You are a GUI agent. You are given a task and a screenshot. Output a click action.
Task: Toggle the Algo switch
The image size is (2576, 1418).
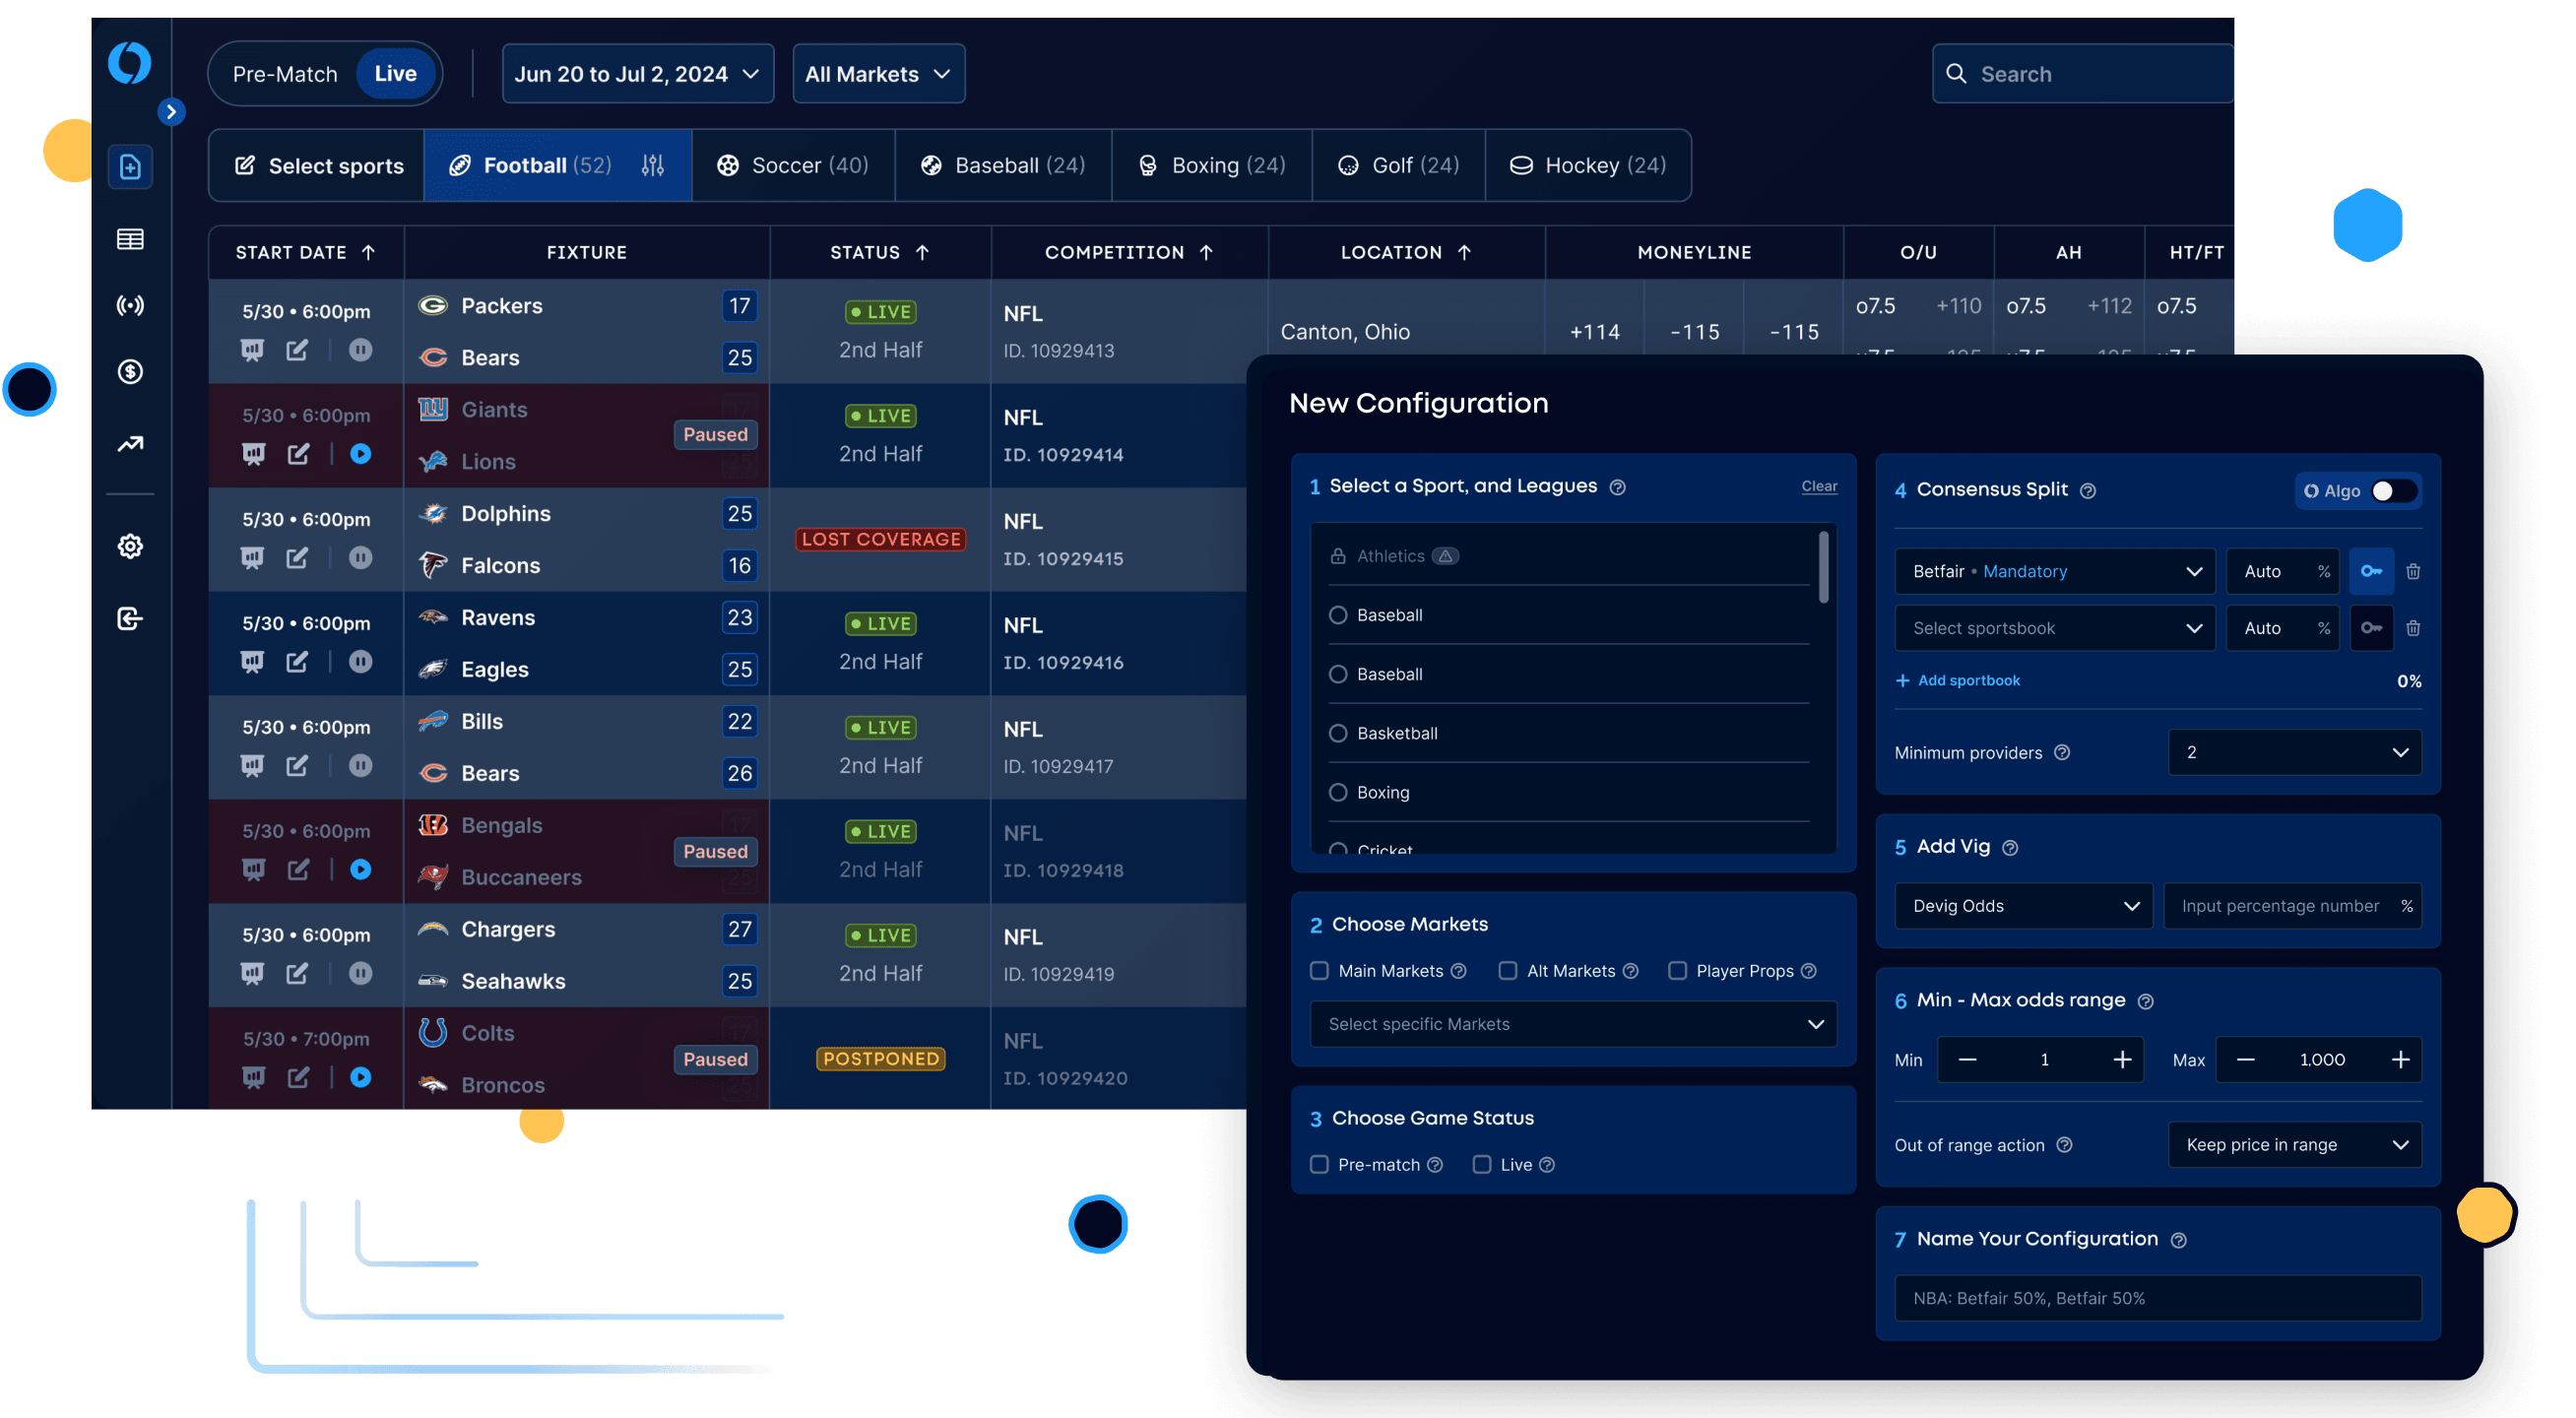[2393, 491]
